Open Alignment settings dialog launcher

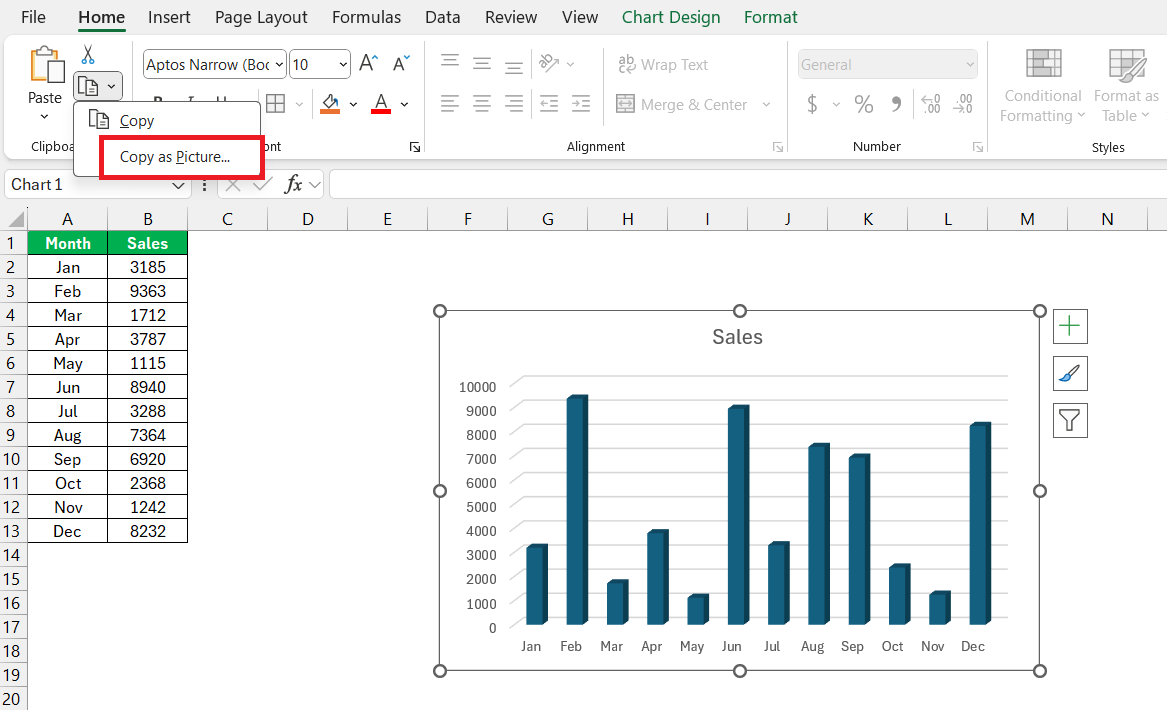coord(778,147)
